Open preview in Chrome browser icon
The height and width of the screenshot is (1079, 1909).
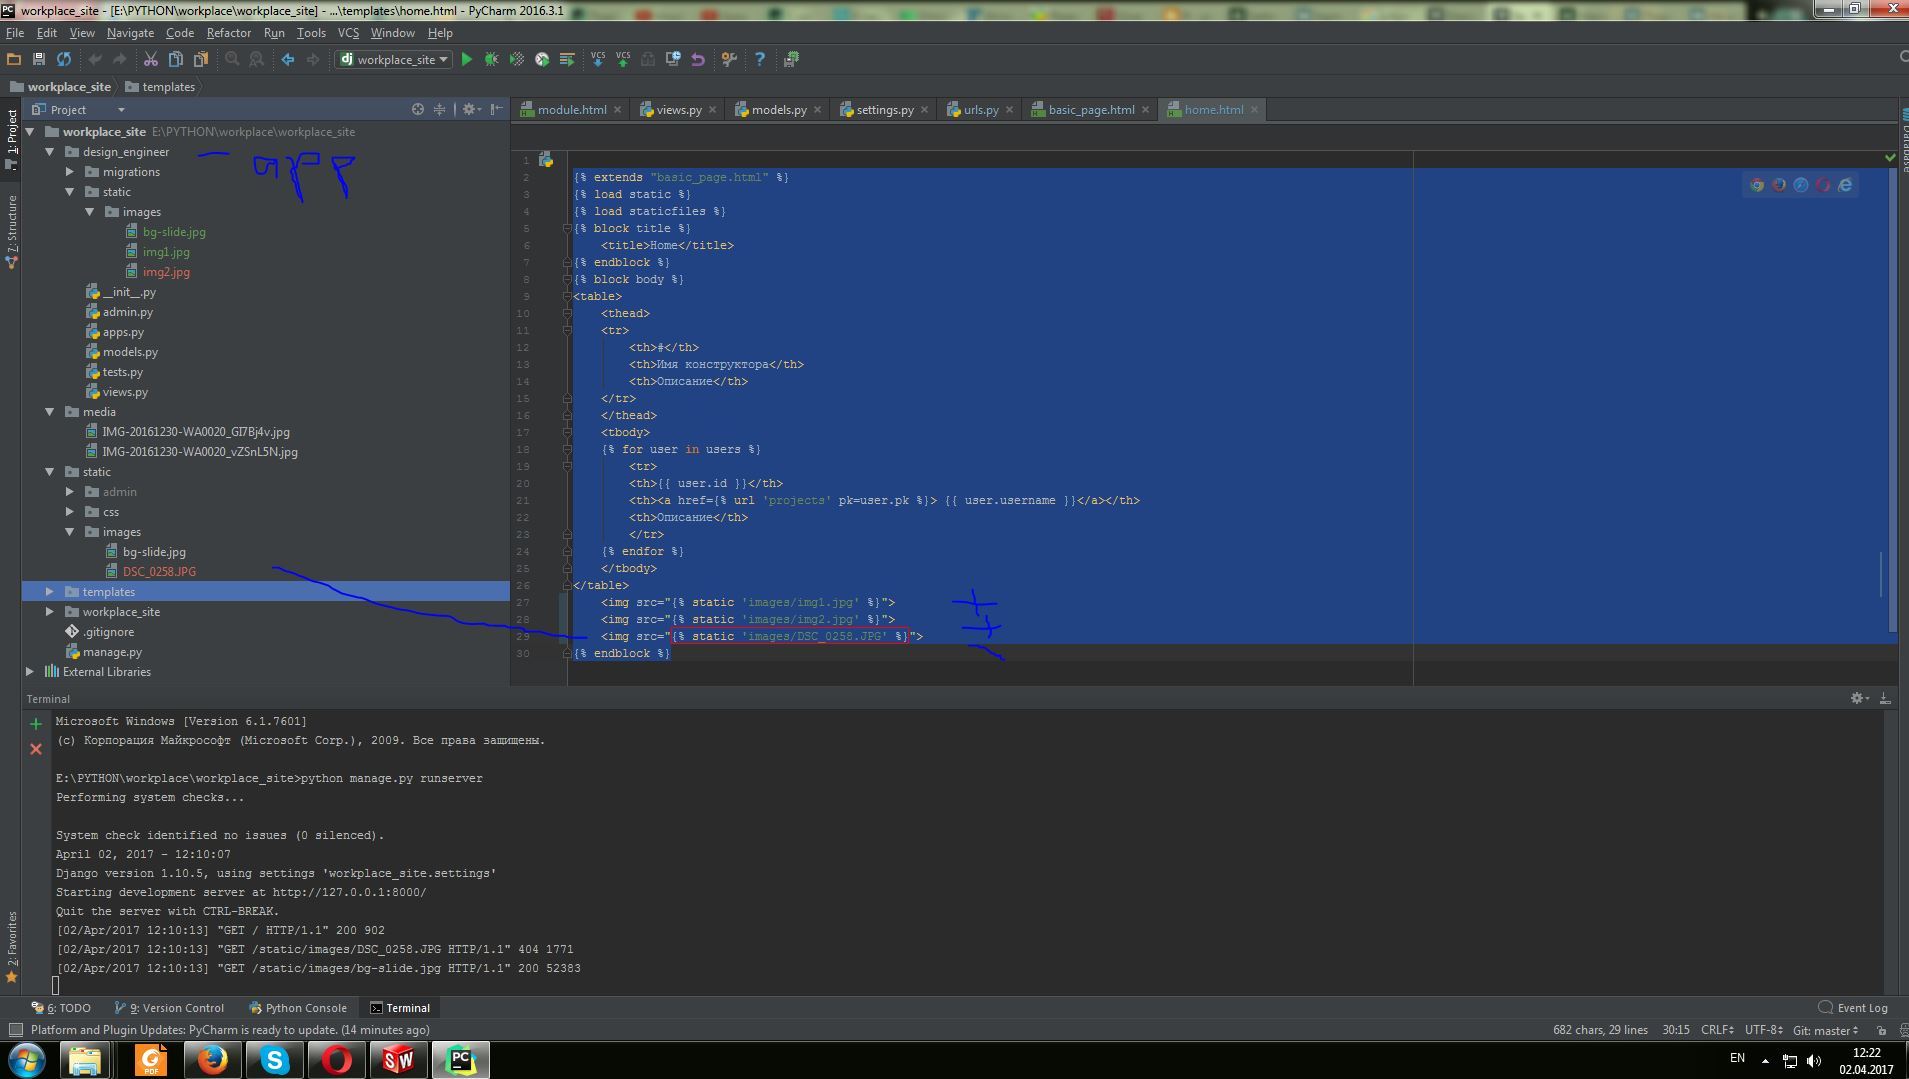click(1757, 184)
